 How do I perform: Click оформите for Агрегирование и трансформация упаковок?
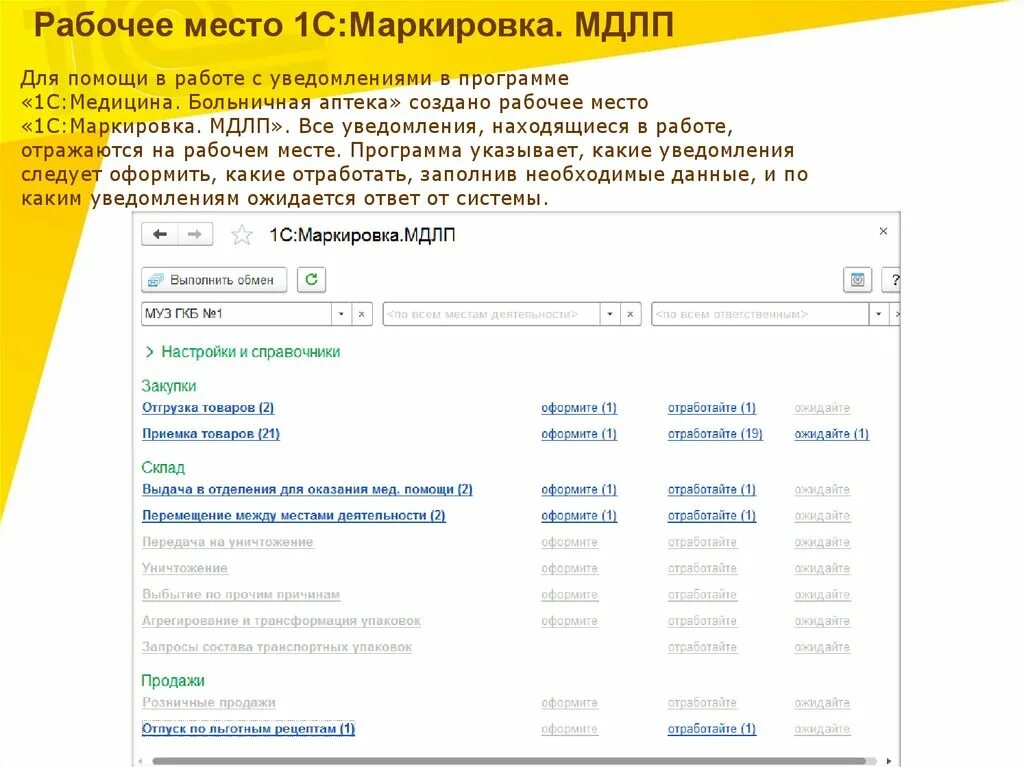pyautogui.click(x=569, y=621)
